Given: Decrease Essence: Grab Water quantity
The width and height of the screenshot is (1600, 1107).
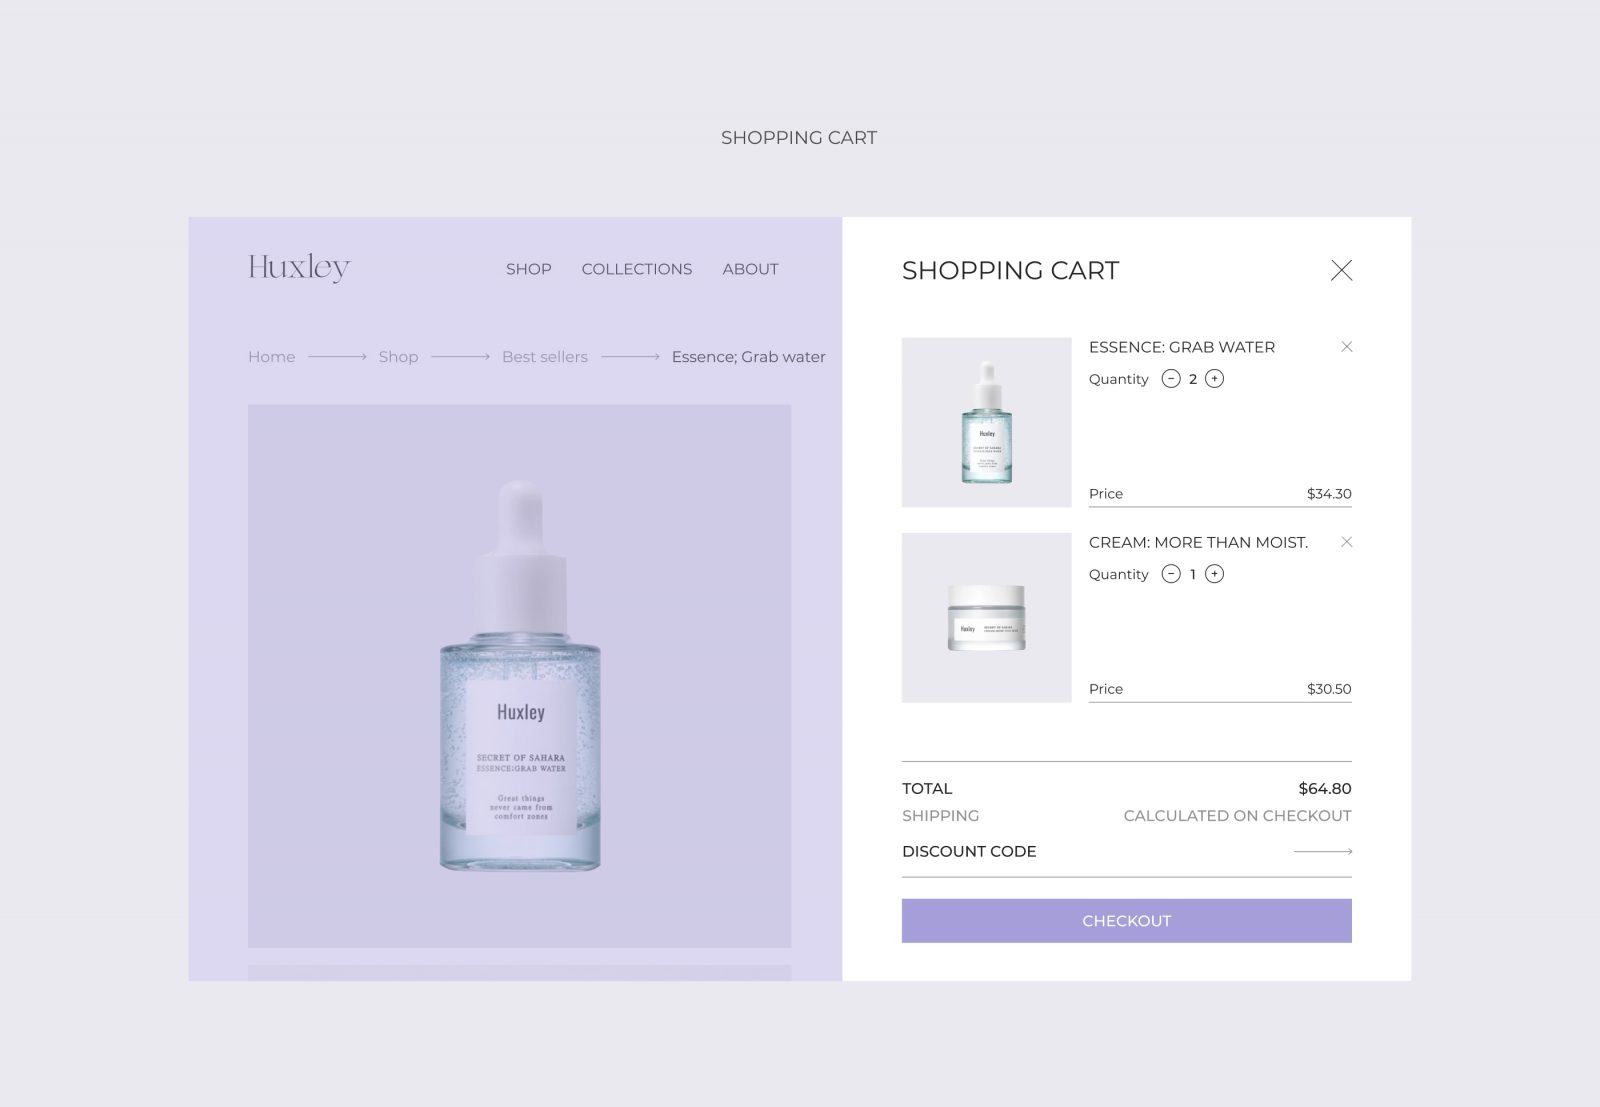Looking at the screenshot, I should click(x=1171, y=379).
